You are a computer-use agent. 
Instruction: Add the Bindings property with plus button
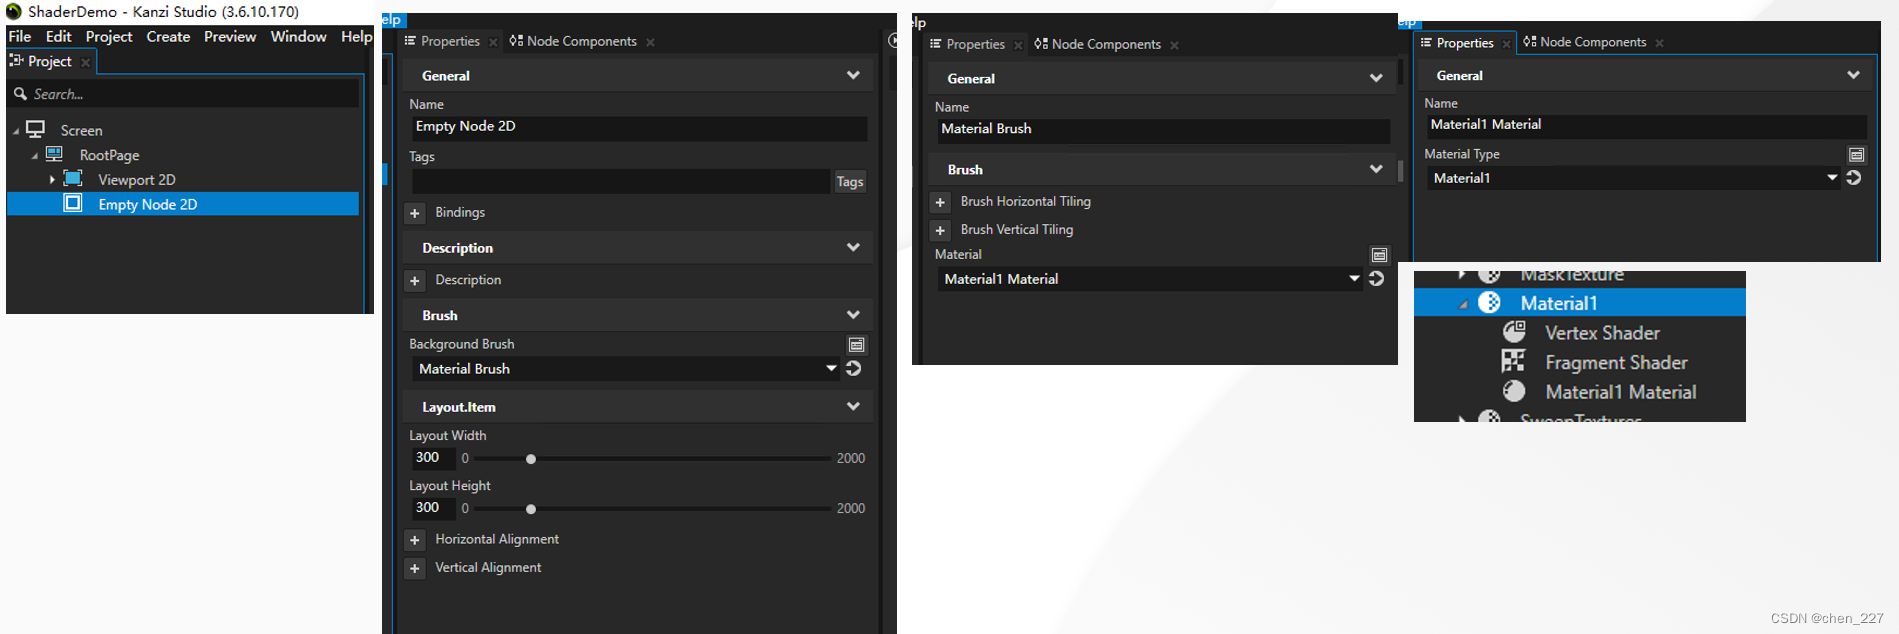(x=415, y=213)
